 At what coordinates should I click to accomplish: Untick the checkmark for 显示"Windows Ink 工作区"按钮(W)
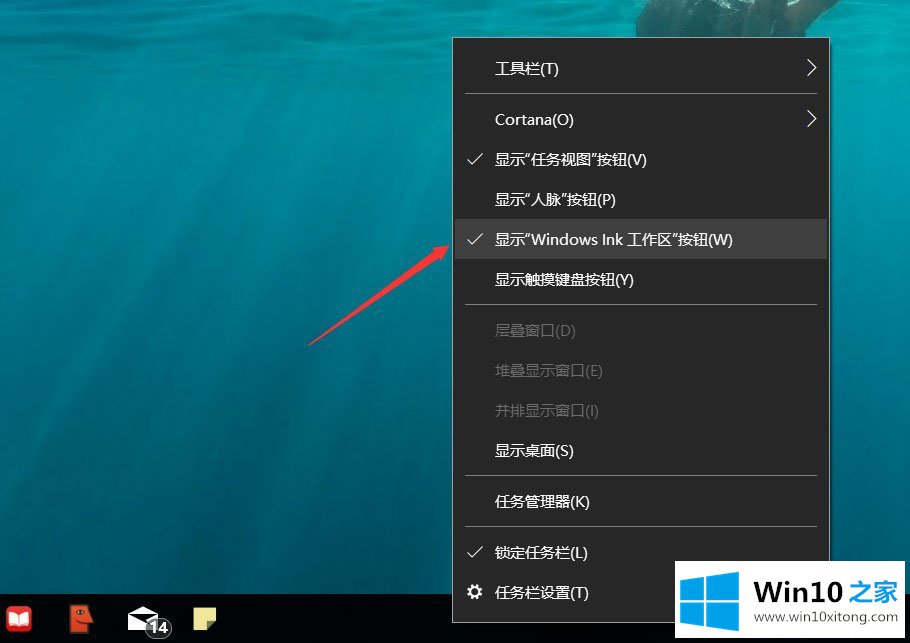[x=475, y=239]
